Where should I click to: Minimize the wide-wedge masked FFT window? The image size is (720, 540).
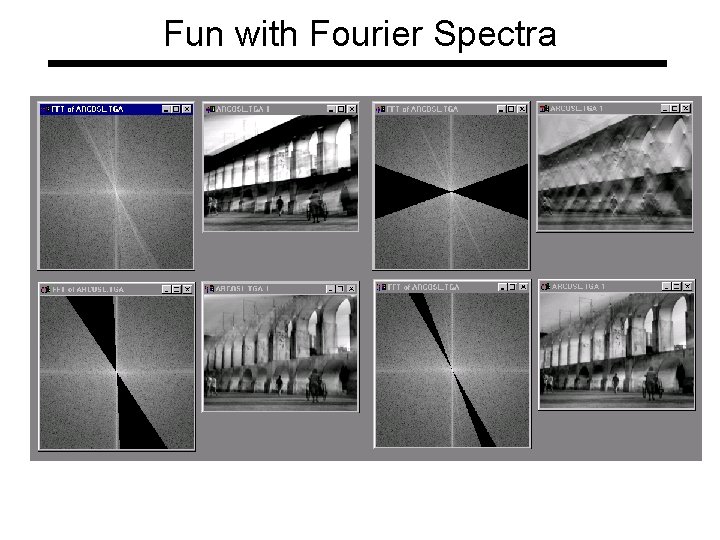tap(167, 289)
